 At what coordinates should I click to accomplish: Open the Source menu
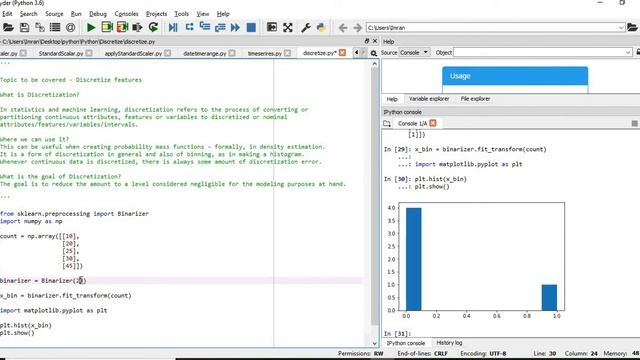pos(54,14)
